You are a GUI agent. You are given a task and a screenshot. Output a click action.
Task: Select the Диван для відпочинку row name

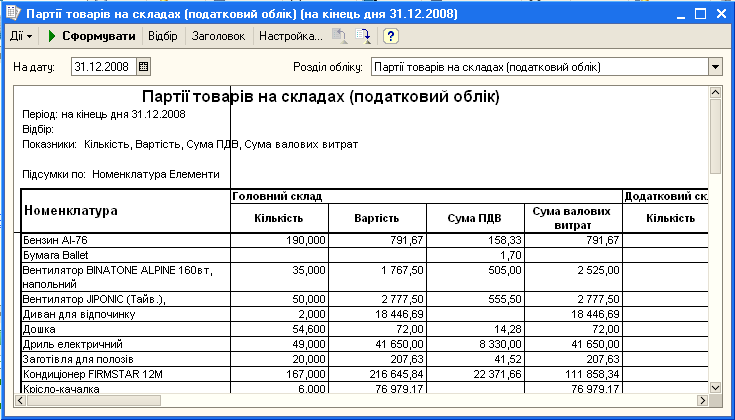(x=126, y=314)
